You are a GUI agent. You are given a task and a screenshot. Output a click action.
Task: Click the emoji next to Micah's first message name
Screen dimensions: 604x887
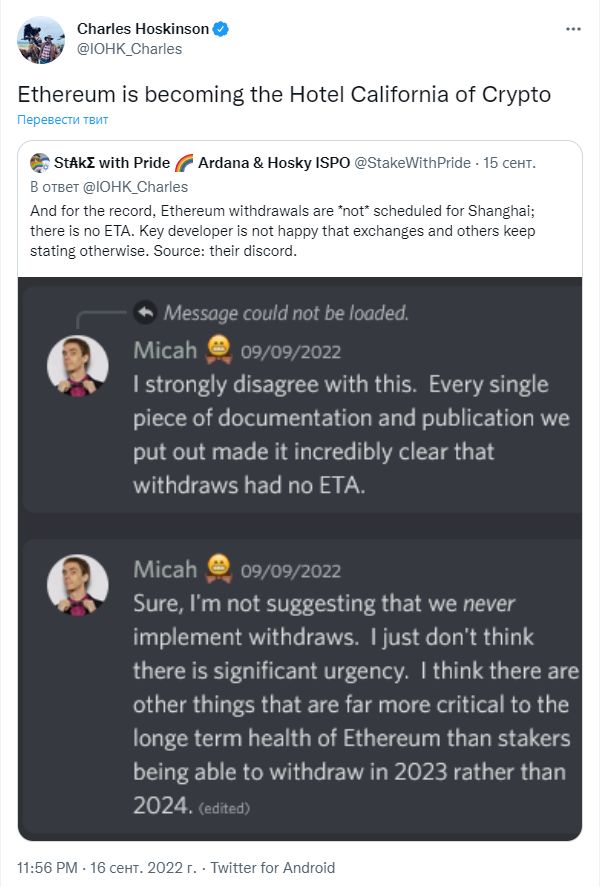click(218, 350)
